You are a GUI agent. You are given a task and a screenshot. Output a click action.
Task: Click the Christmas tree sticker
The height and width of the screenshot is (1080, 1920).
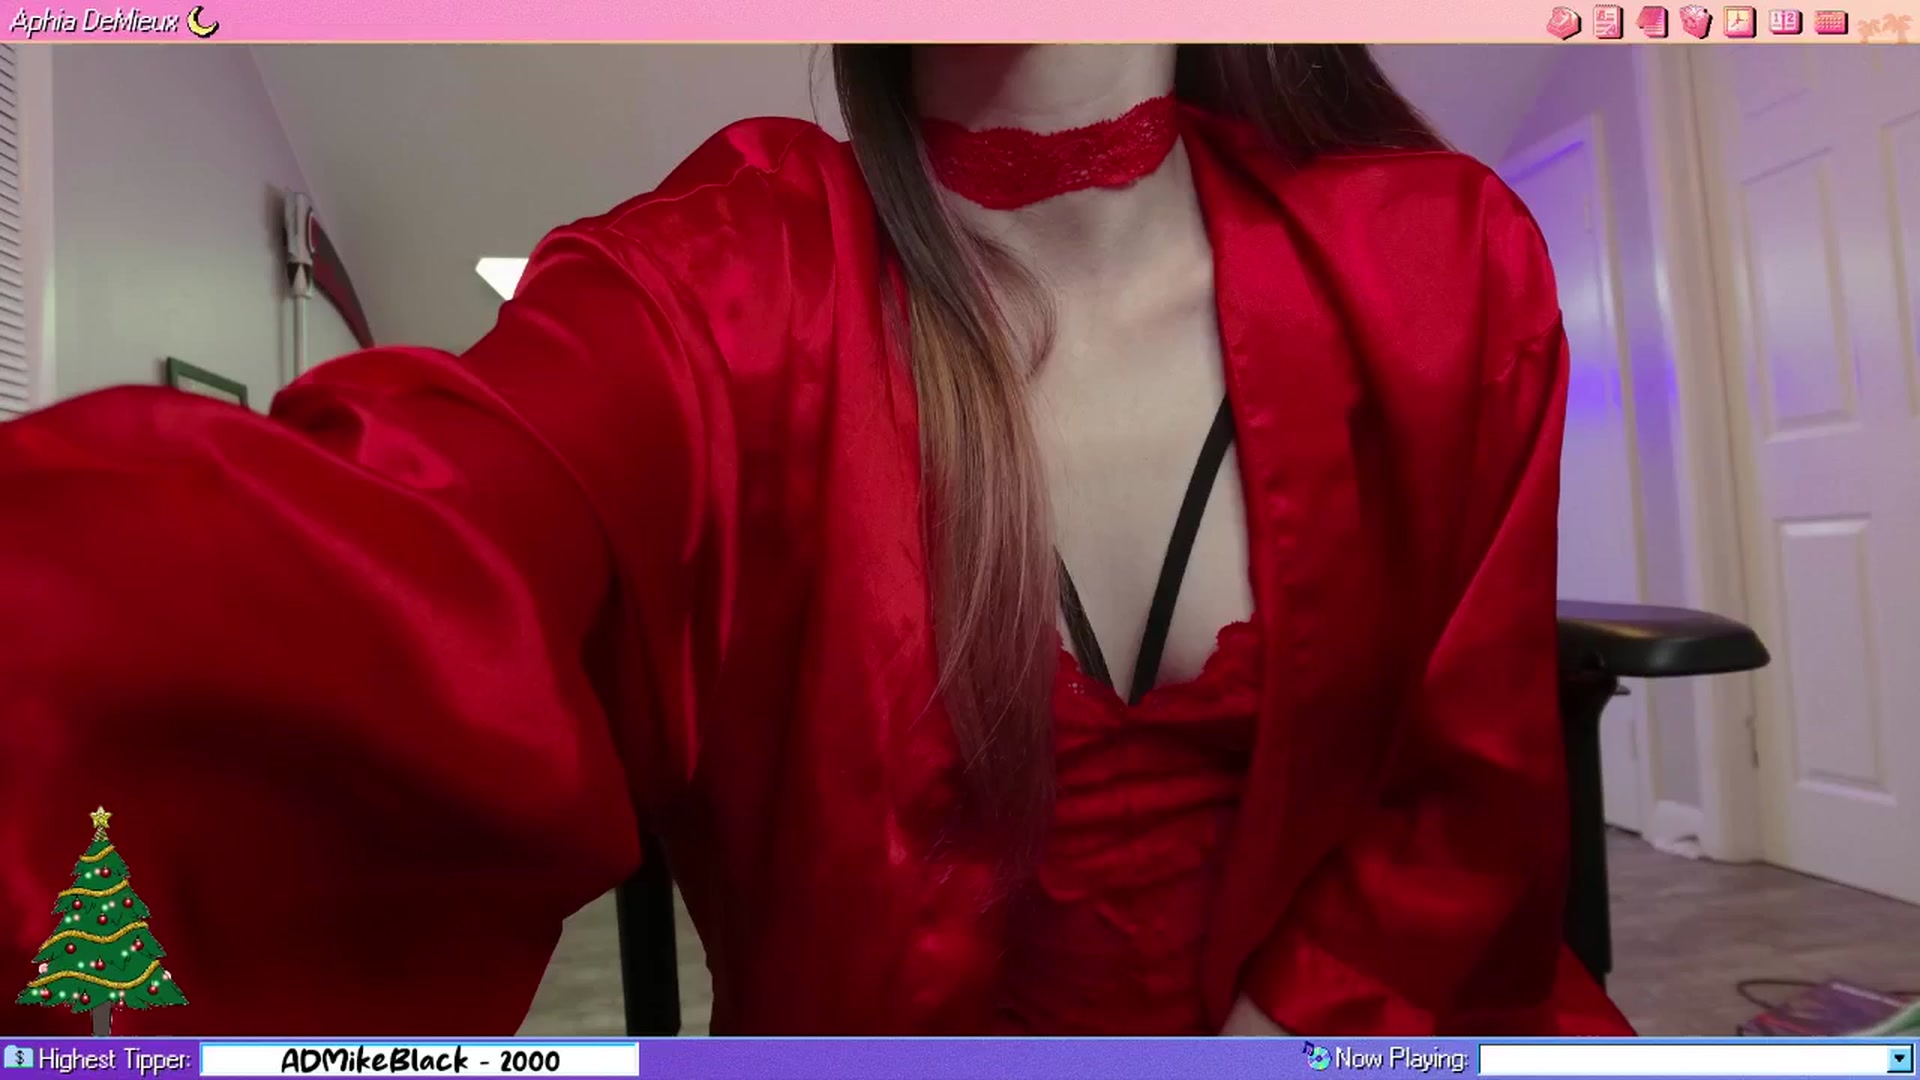(x=101, y=920)
